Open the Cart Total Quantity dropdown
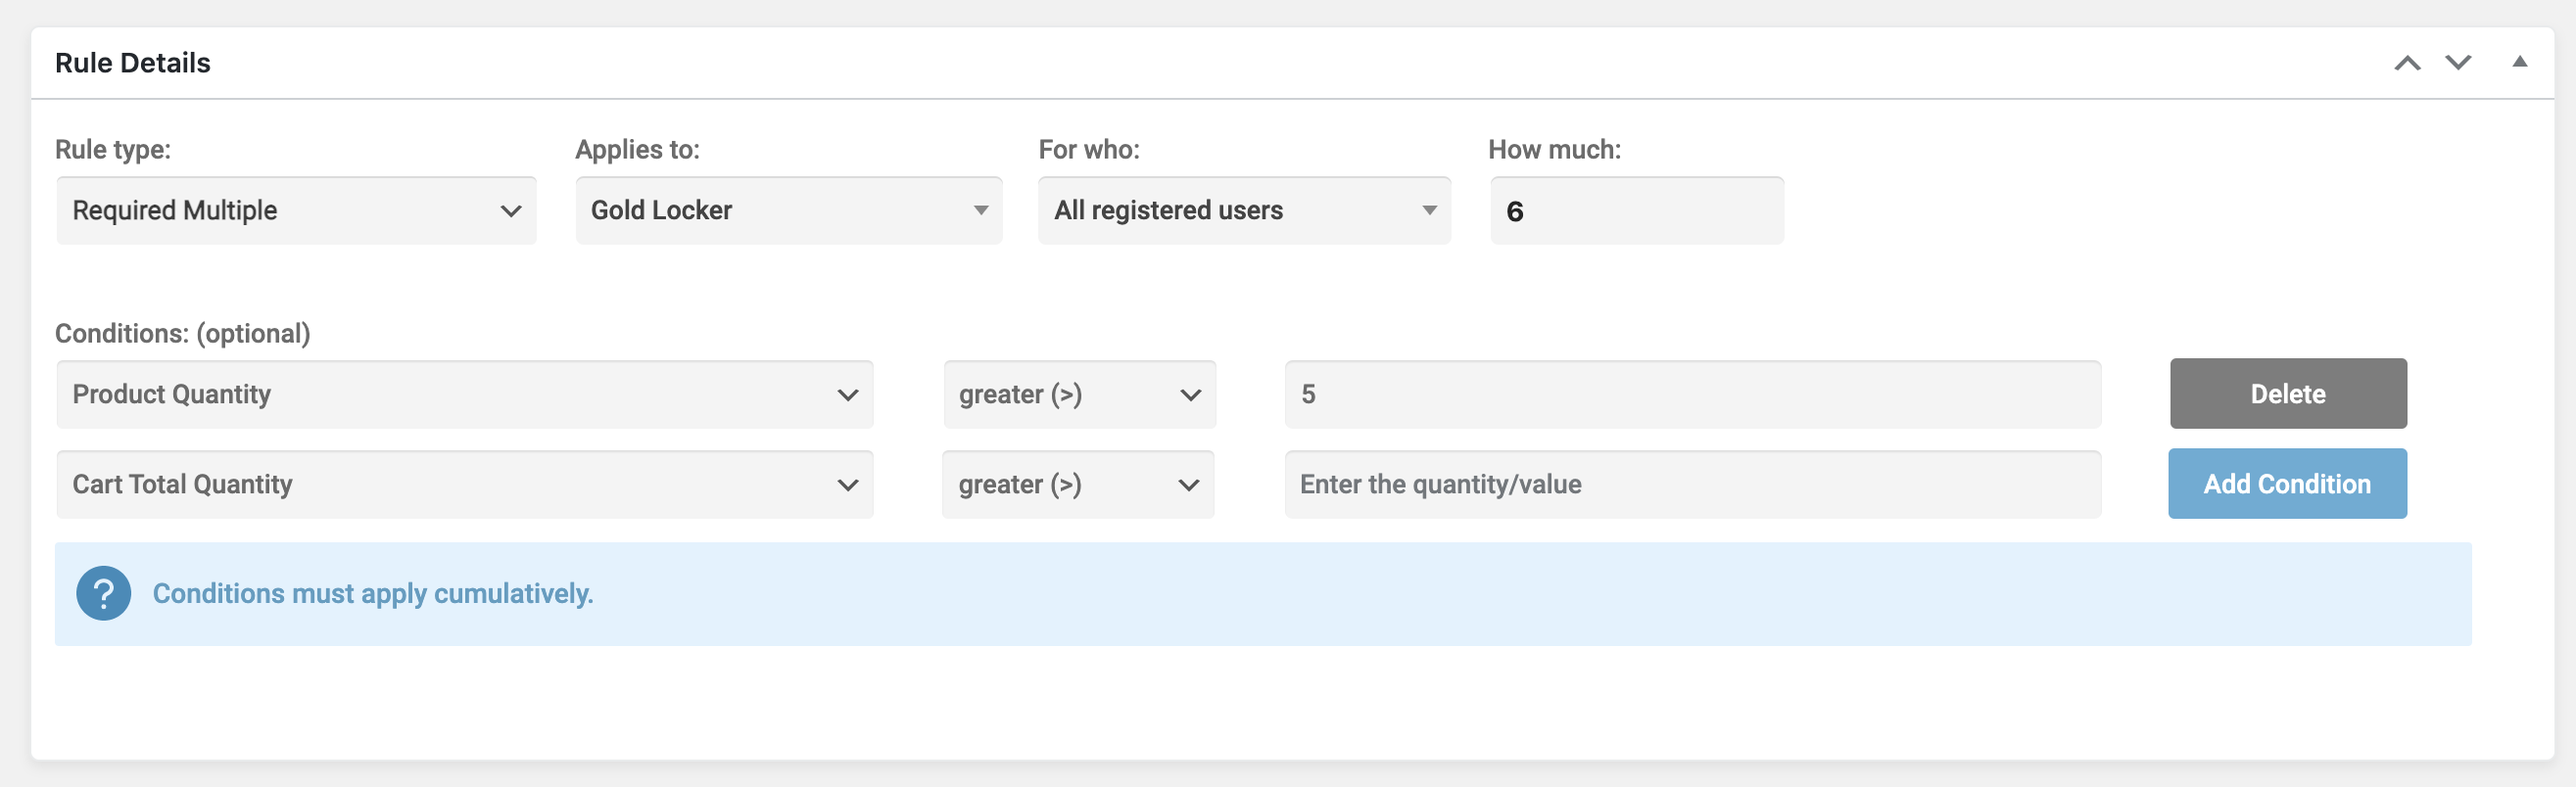This screenshot has height=787, width=2576. (465, 484)
